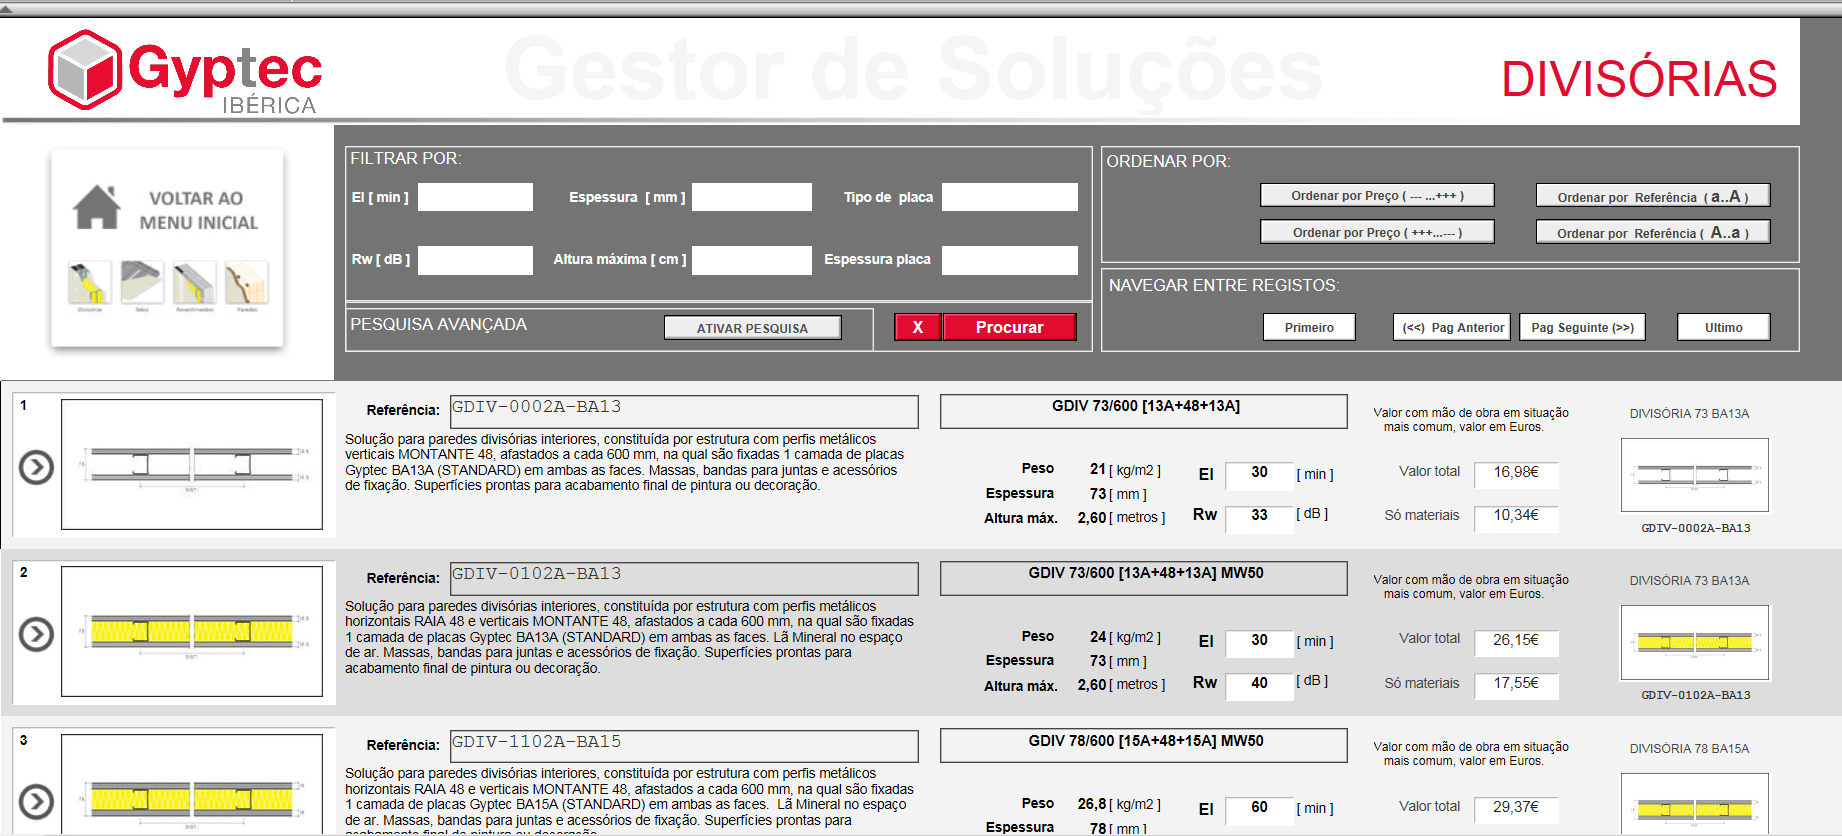Click the caption GDIV-0002A-BA13 under the preview
This screenshot has width=1842, height=836.
pos(1696,528)
